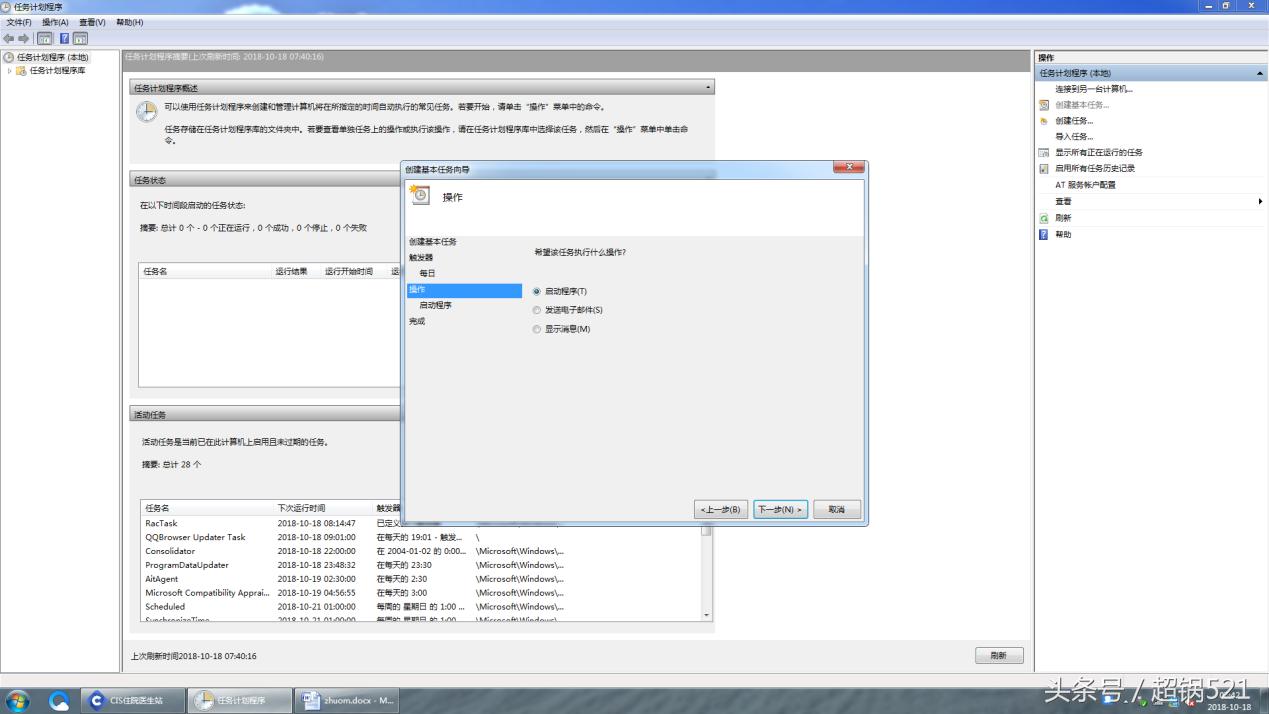Switch to zhuom.docx on the taskbar

coord(347,700)
